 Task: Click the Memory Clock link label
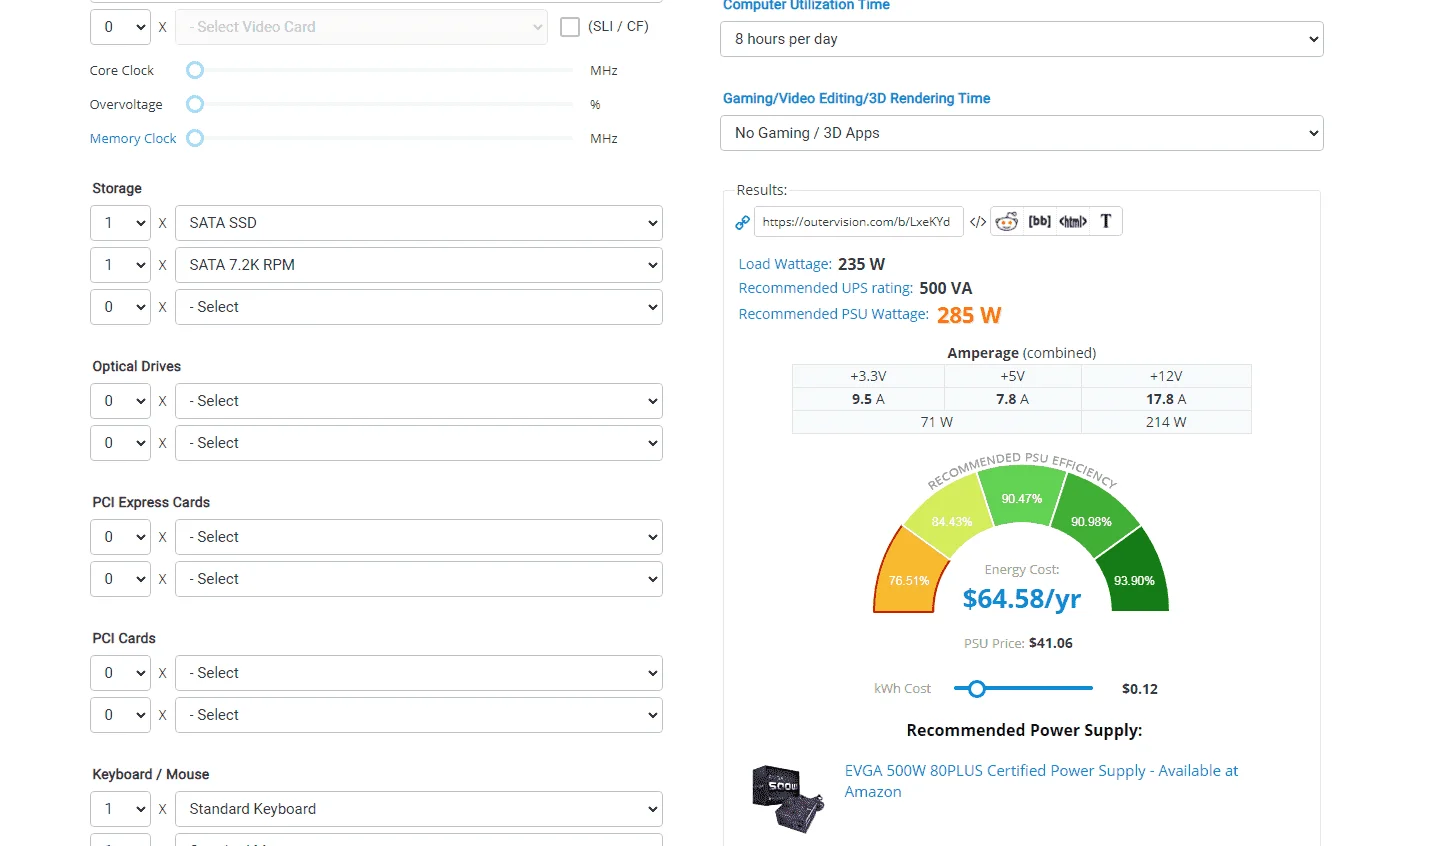(x=133, y=138)
